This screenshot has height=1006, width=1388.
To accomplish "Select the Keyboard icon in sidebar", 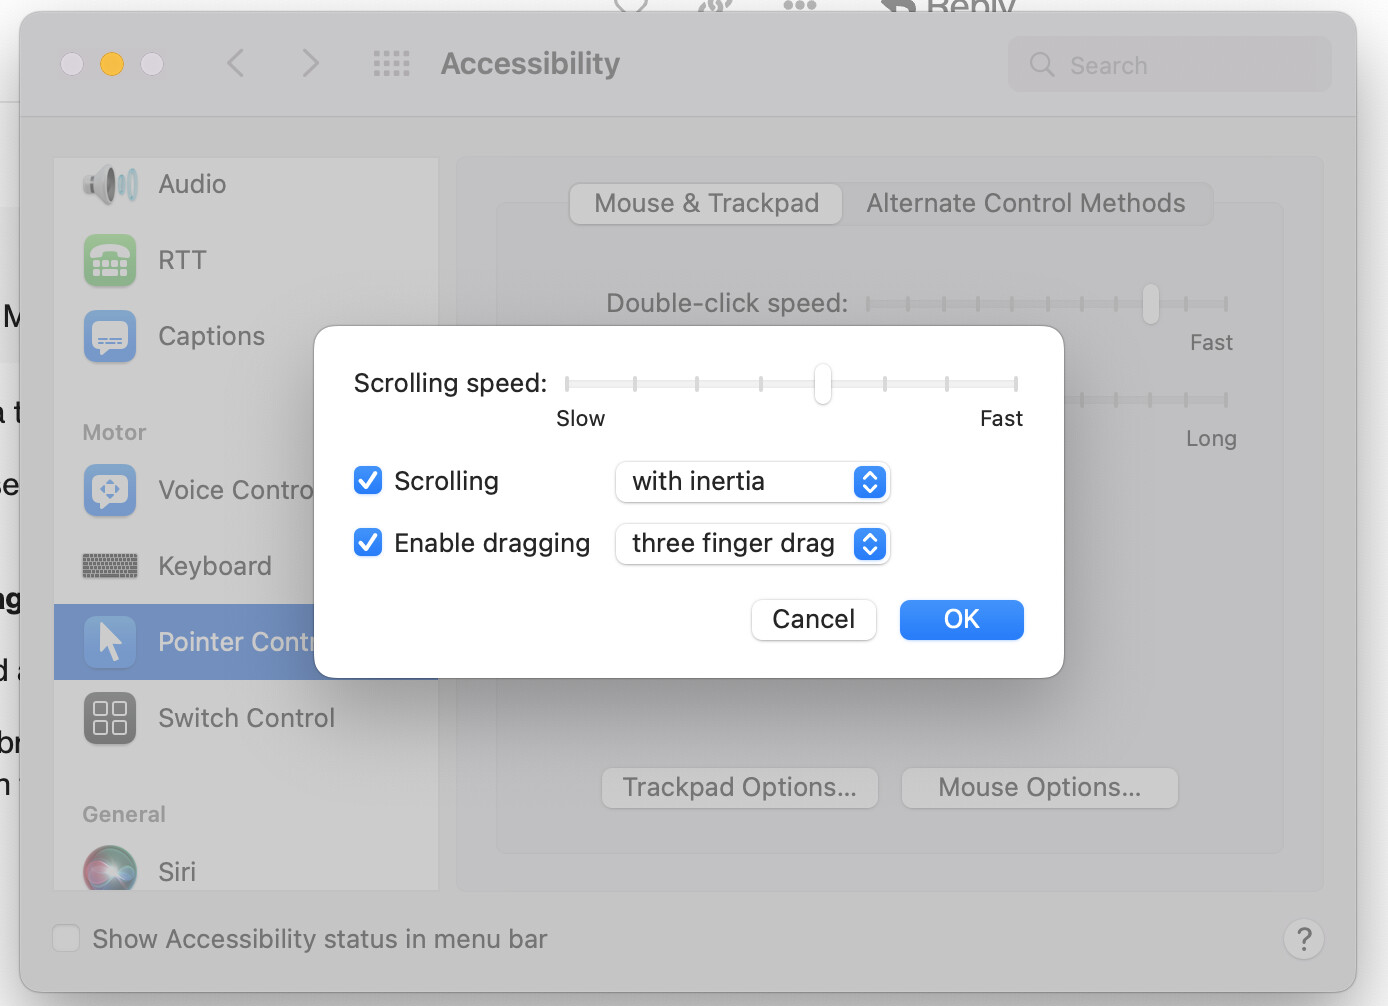I will tap(110, 566).
